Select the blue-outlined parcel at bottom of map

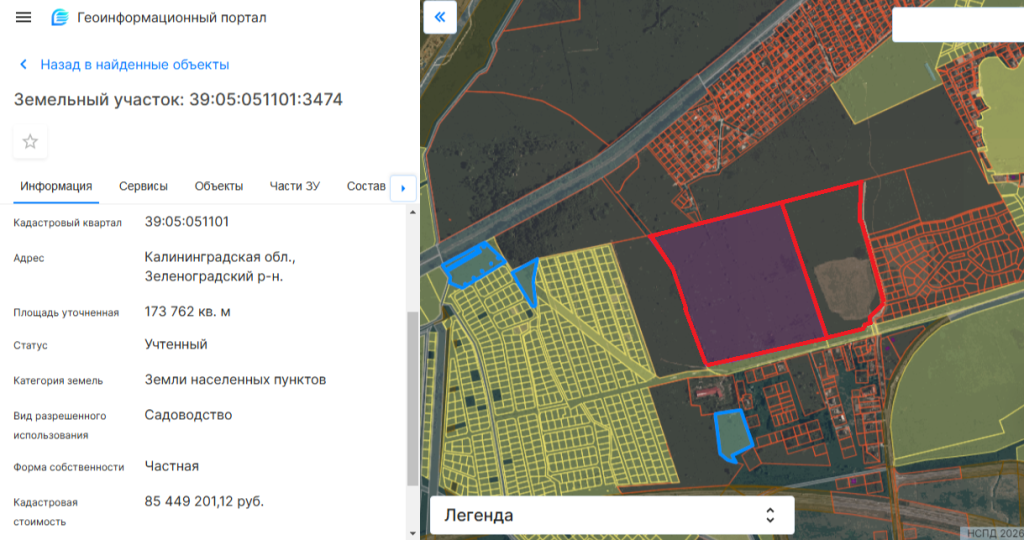point(733,433)
